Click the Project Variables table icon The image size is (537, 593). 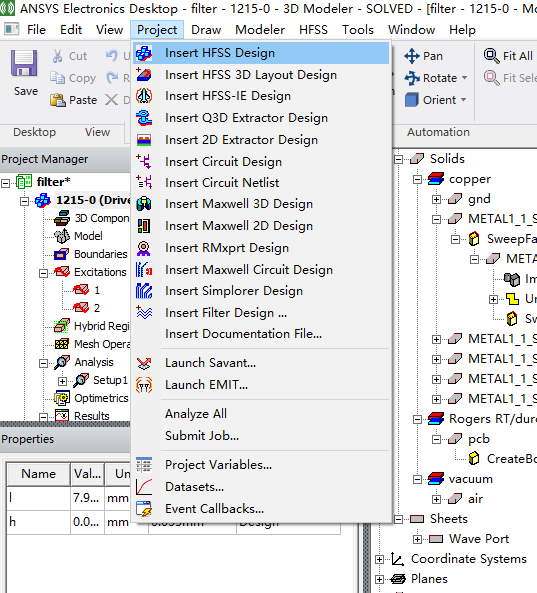click(144, 465)
